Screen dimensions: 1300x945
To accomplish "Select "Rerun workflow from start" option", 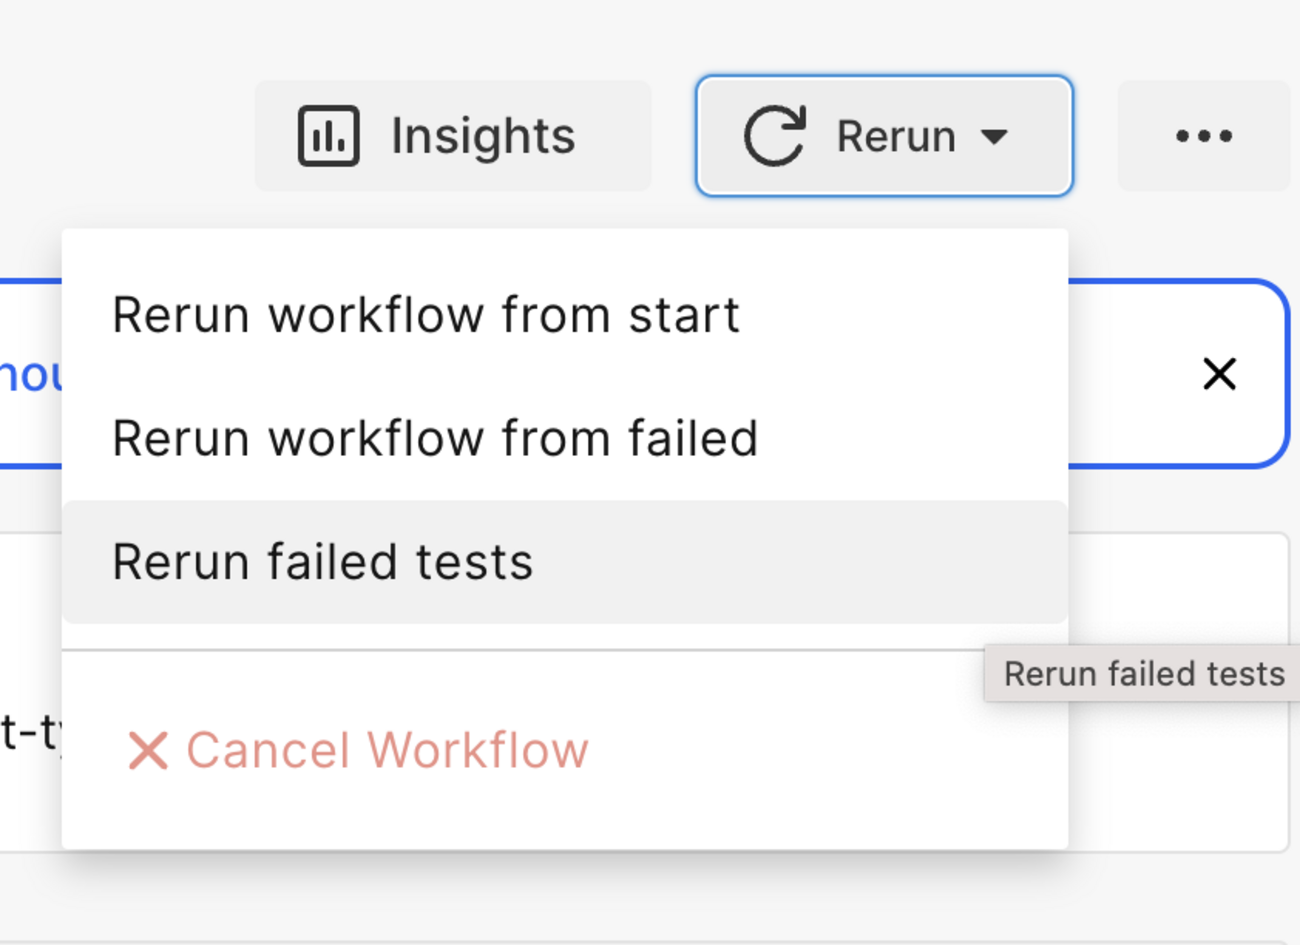I will click(426, 315).
